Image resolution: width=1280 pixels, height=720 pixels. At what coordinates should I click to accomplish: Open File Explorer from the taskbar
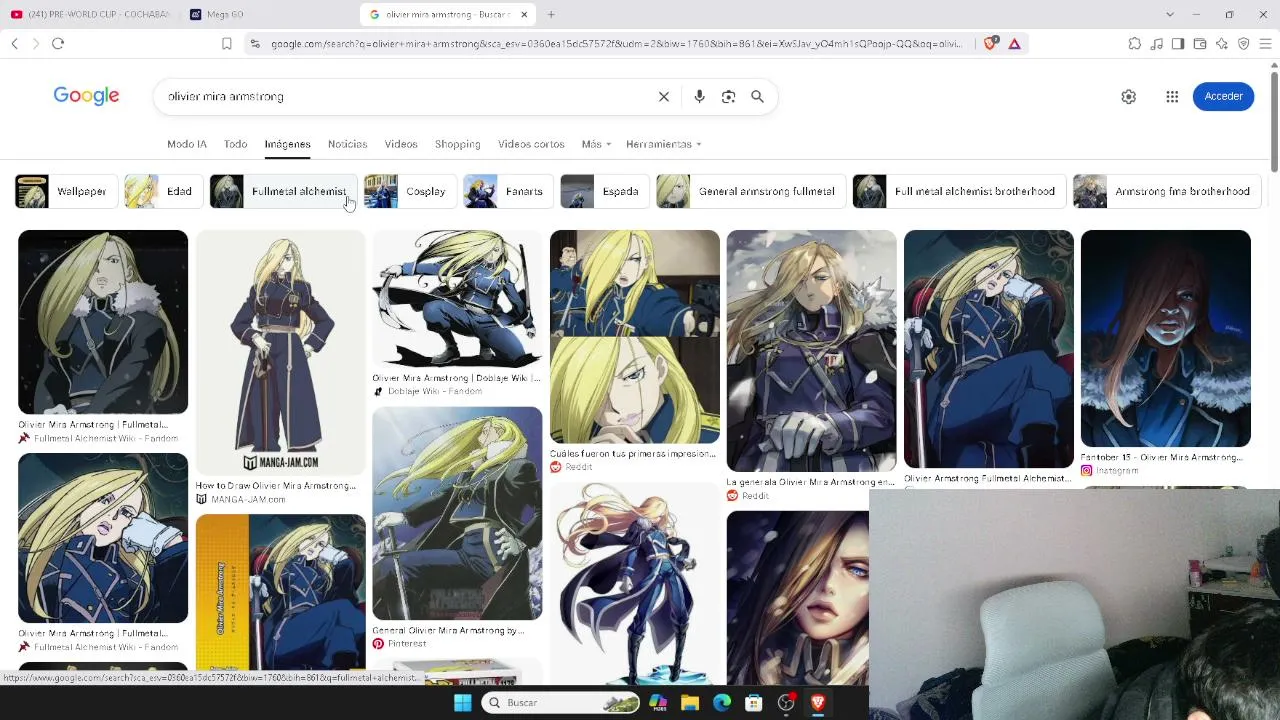[x=690, y=703]
